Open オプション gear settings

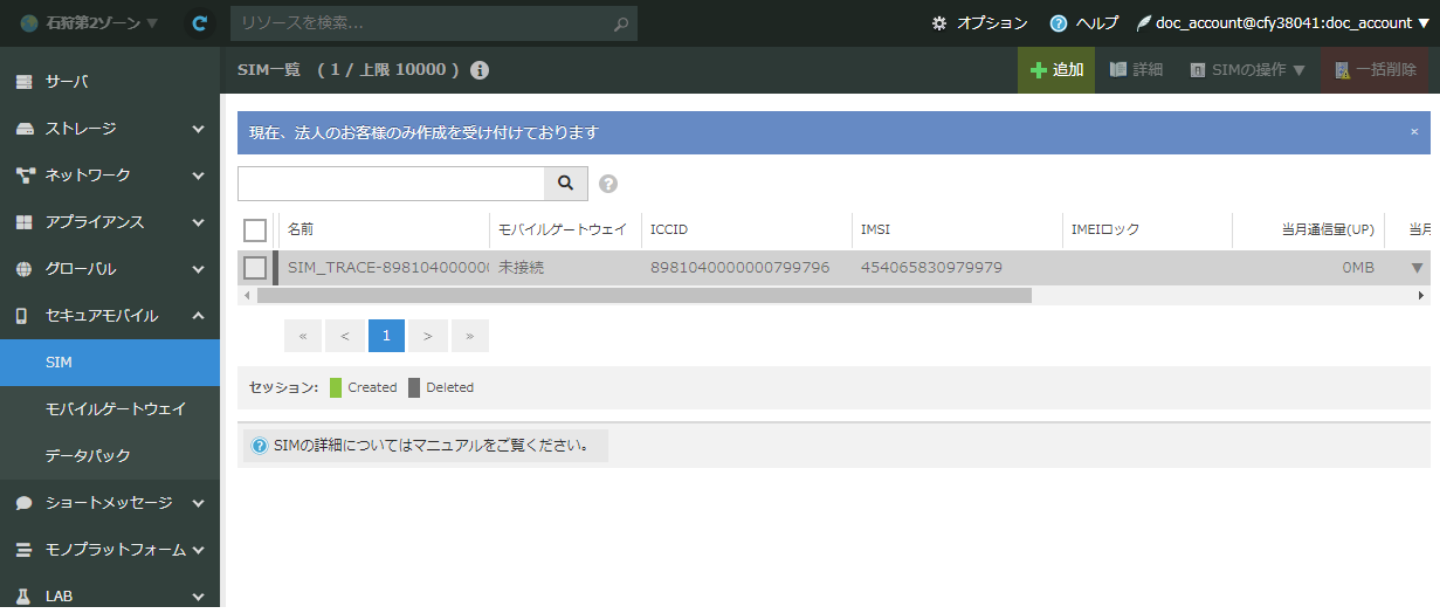point(979,23)
